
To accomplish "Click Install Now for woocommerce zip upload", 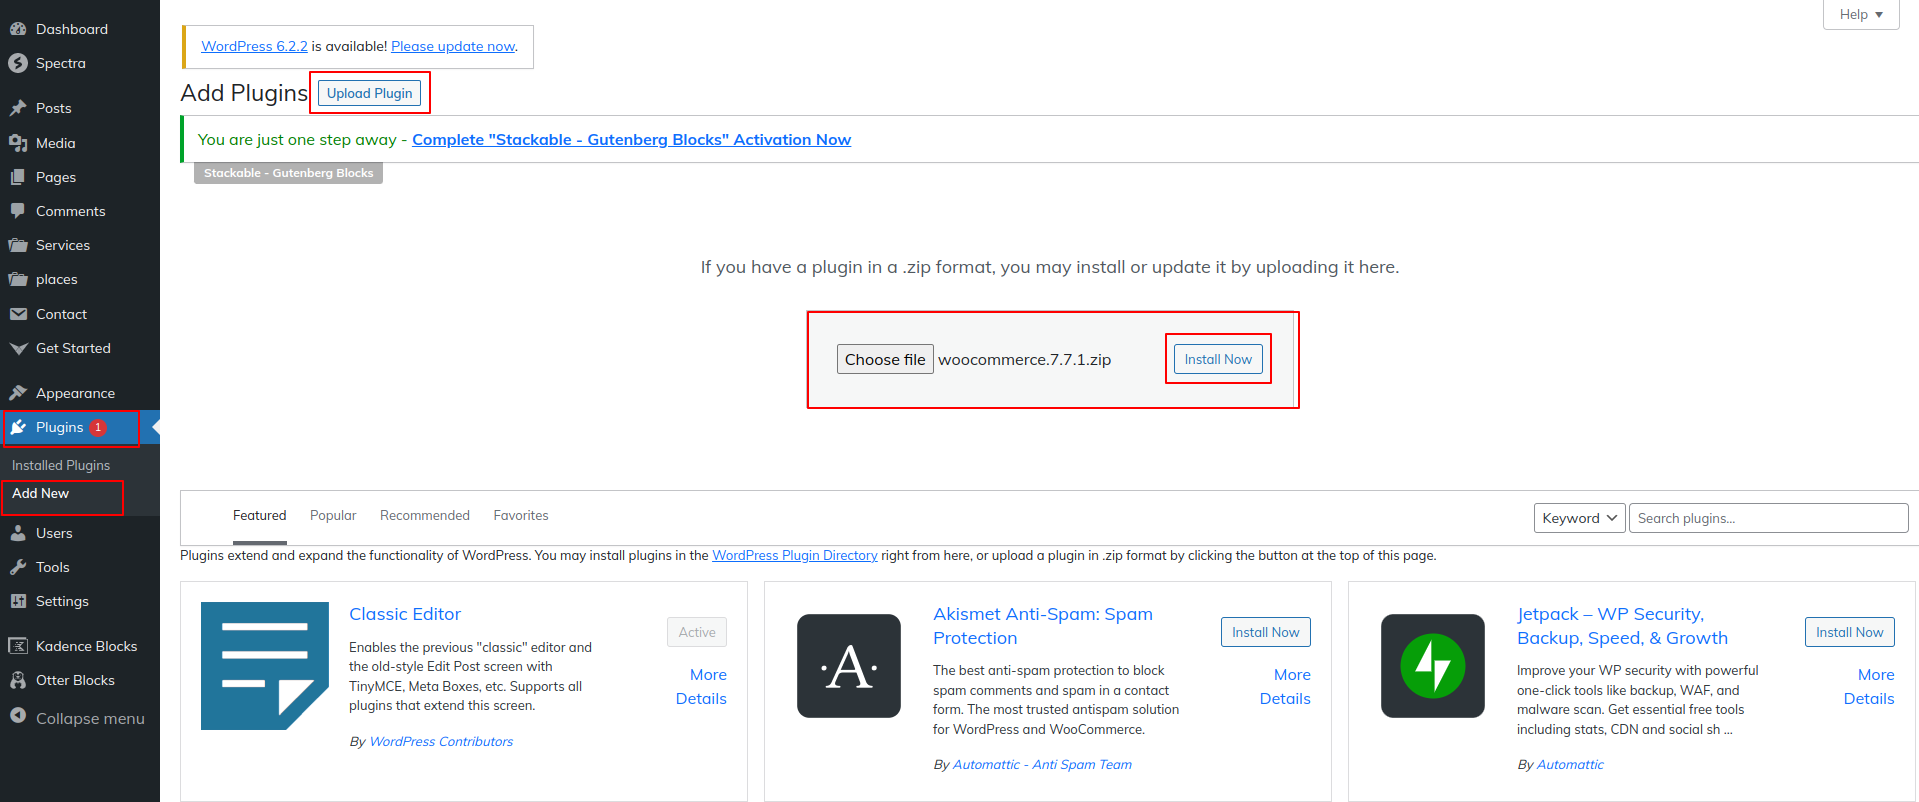I will [1217, 359].
